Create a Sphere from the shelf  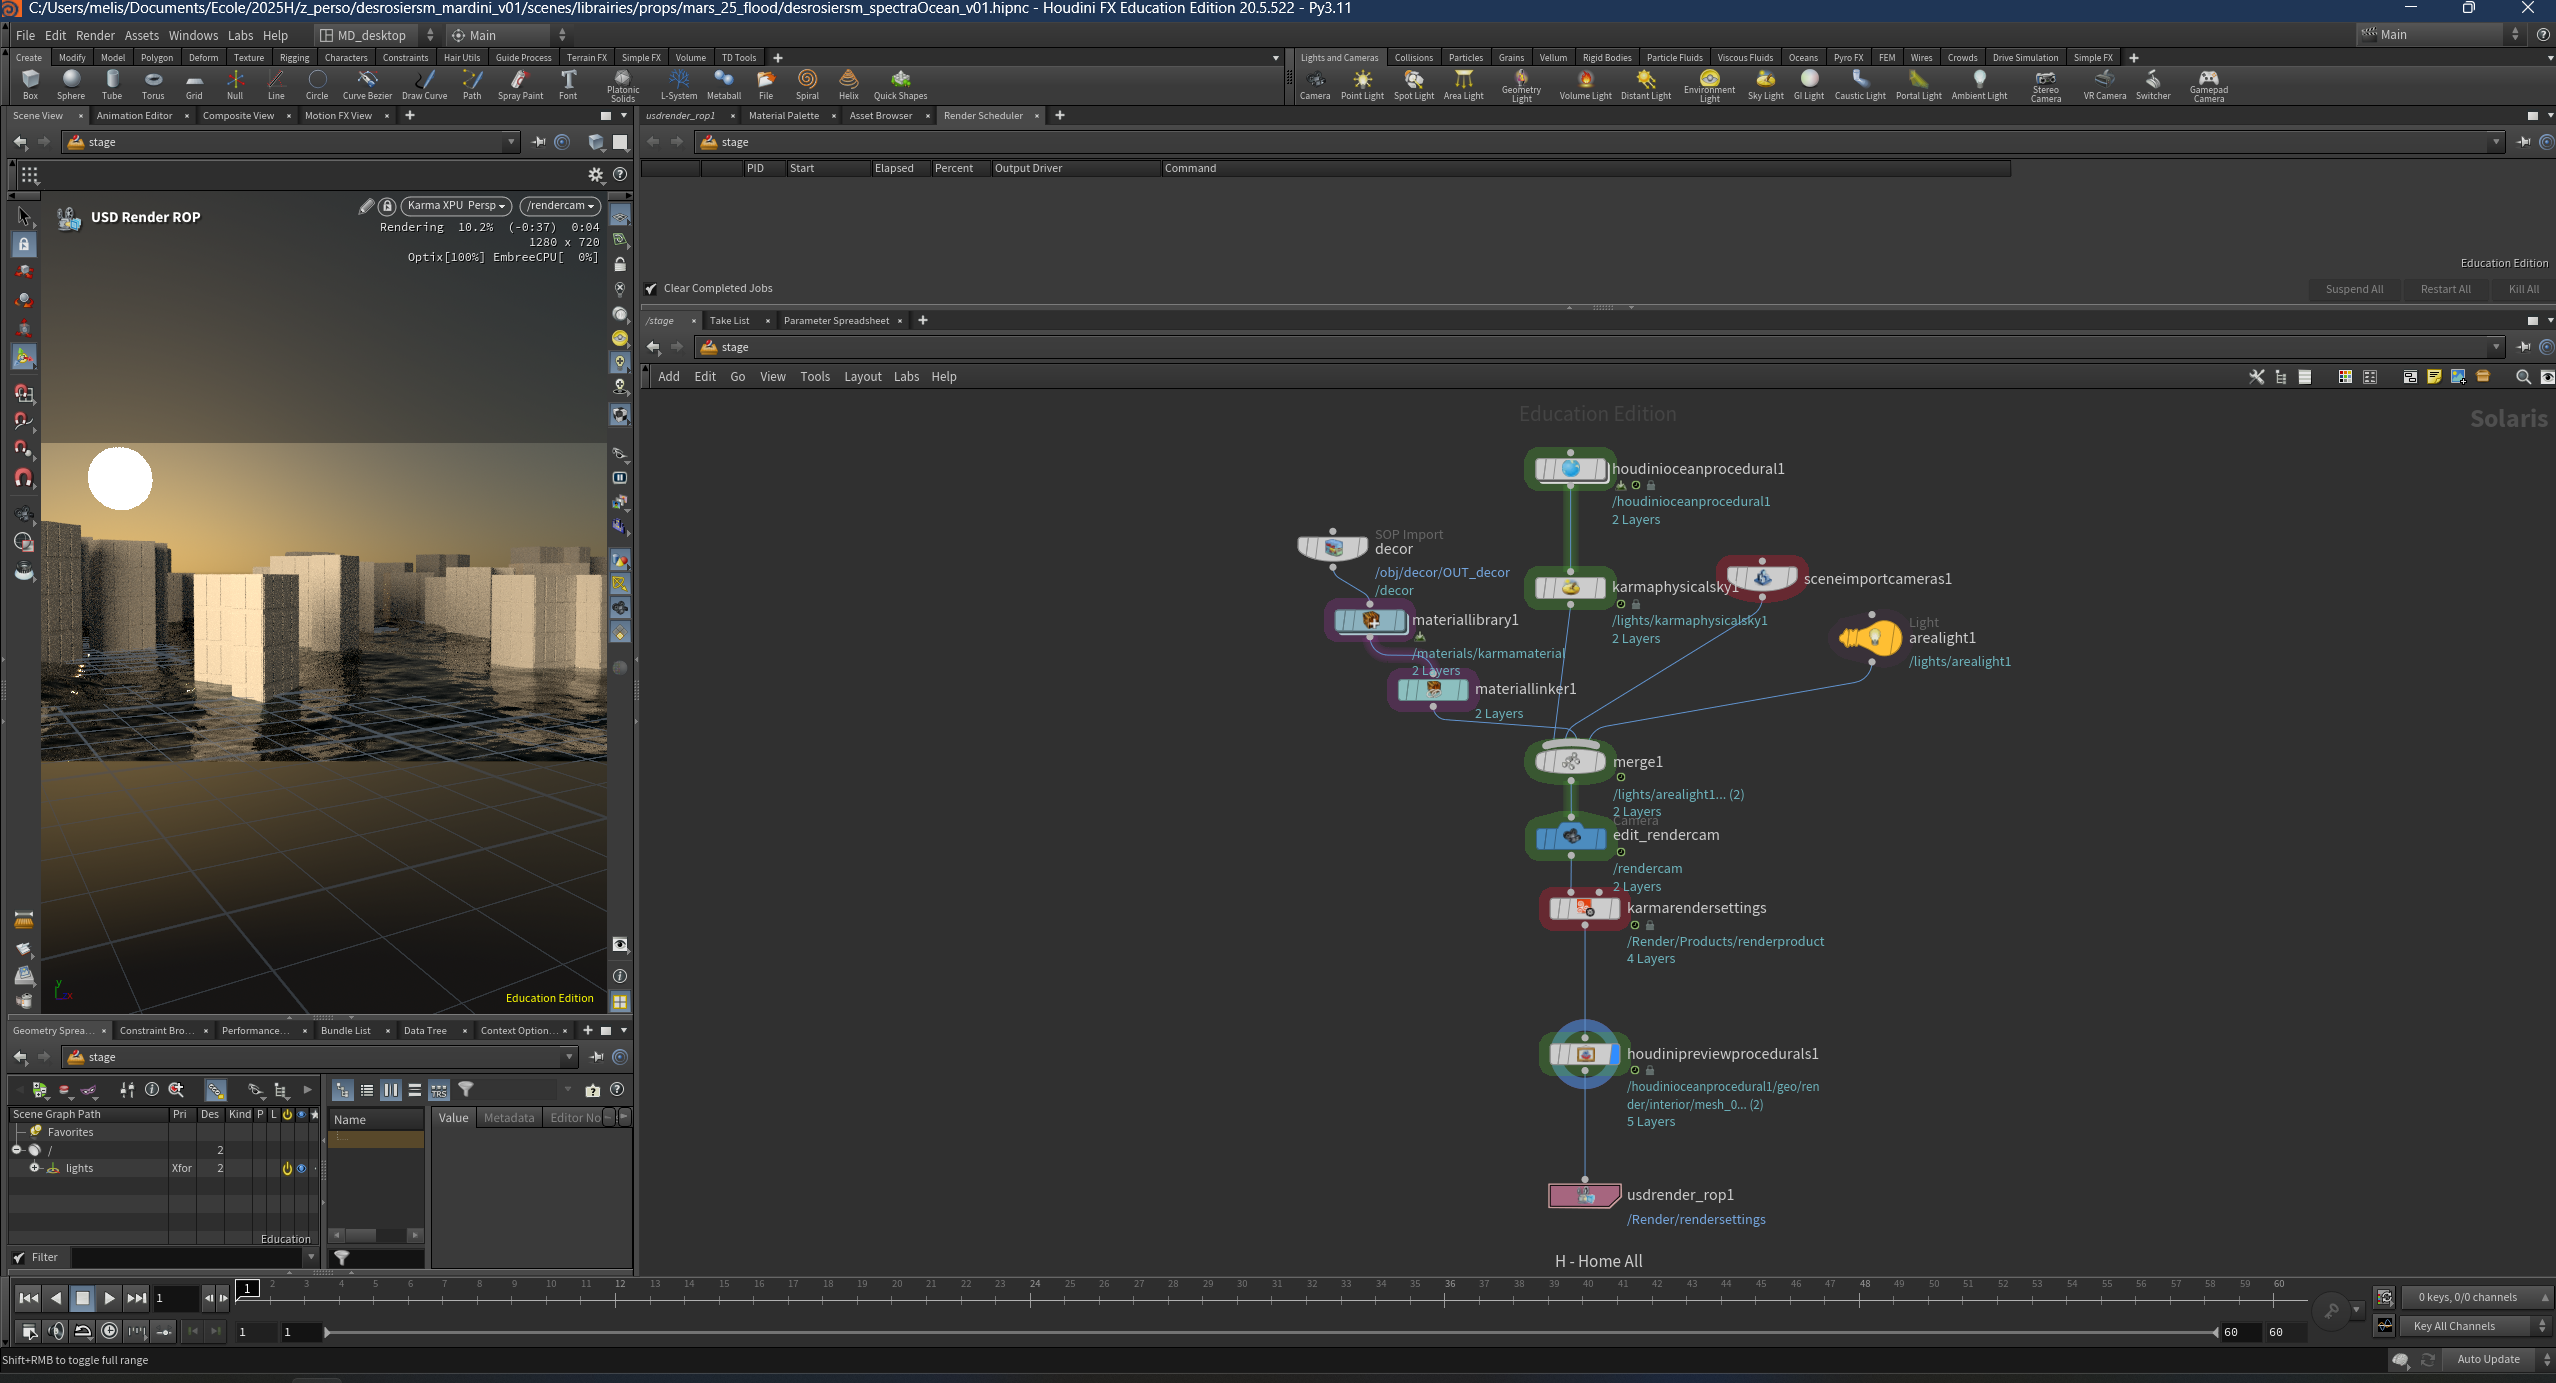71,84
